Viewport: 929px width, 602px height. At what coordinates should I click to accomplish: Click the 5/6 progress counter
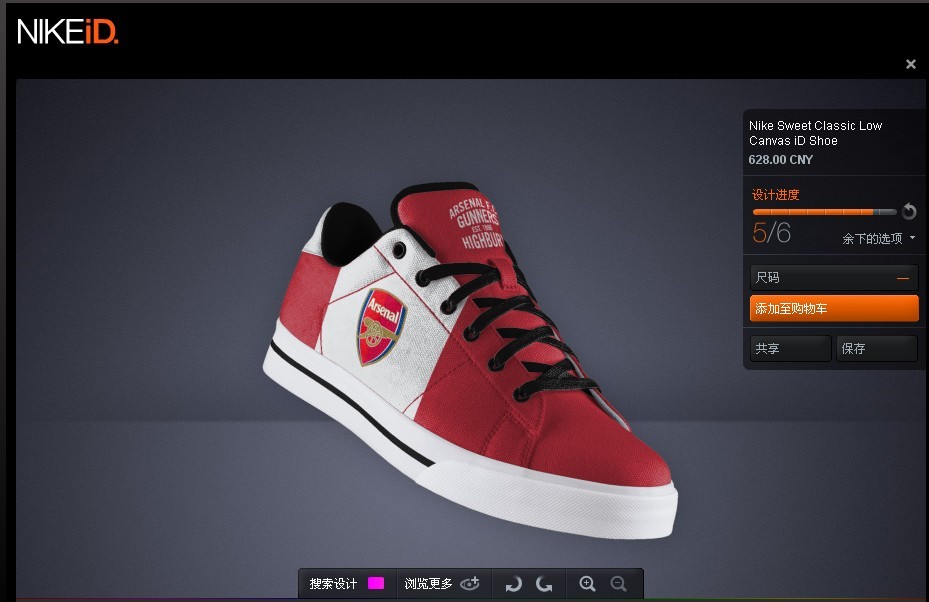point(771,232)
